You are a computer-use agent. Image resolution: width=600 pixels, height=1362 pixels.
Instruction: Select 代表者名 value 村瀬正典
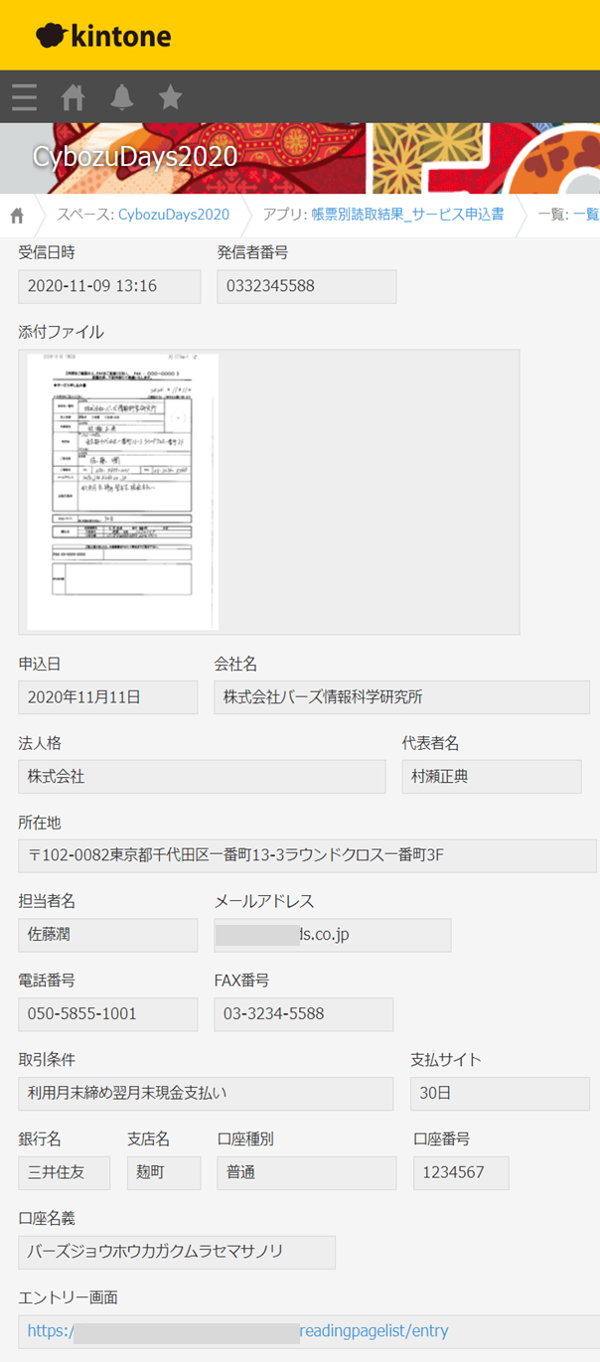492,776
